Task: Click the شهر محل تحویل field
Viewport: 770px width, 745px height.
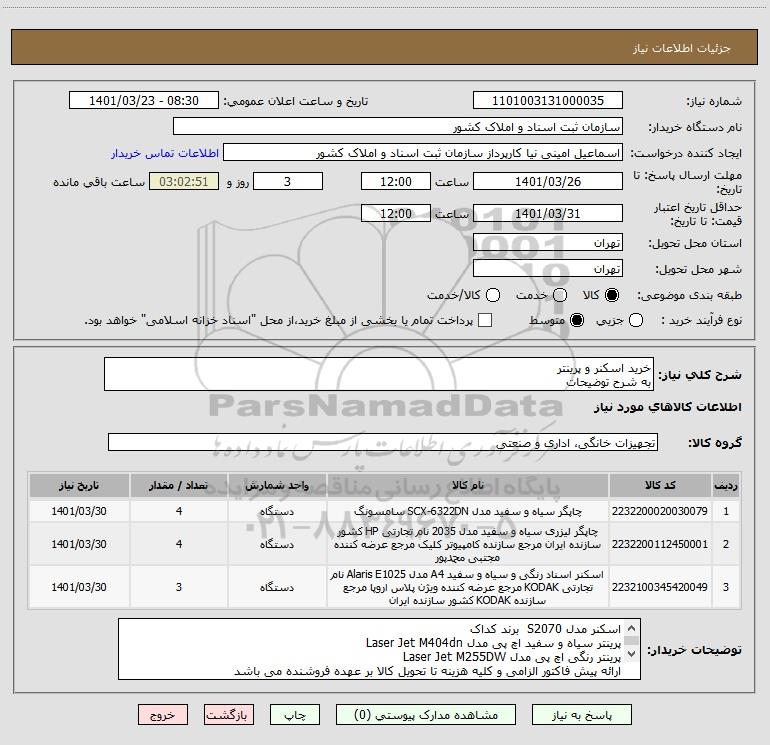Action: (548, 269)
